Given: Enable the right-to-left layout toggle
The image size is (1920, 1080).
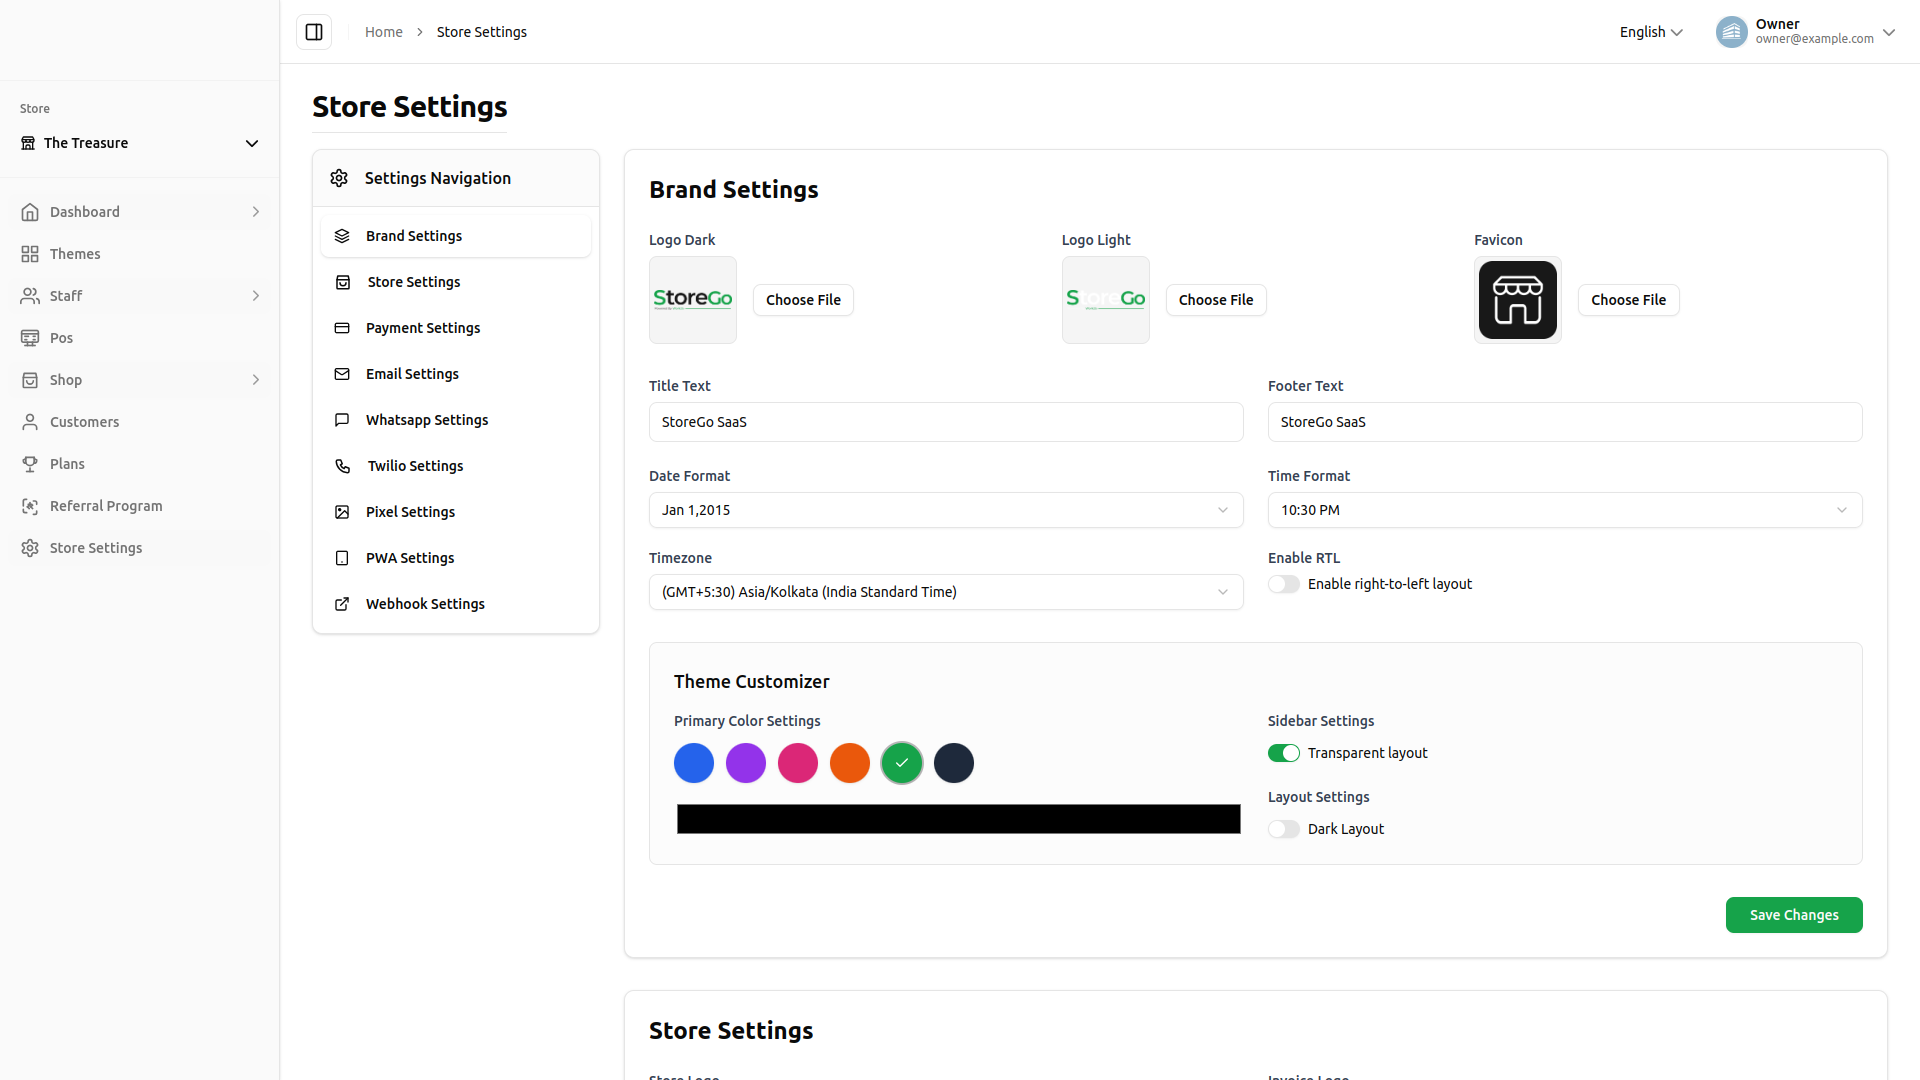Looking at the screenshot, I should tap(1284, 584).
